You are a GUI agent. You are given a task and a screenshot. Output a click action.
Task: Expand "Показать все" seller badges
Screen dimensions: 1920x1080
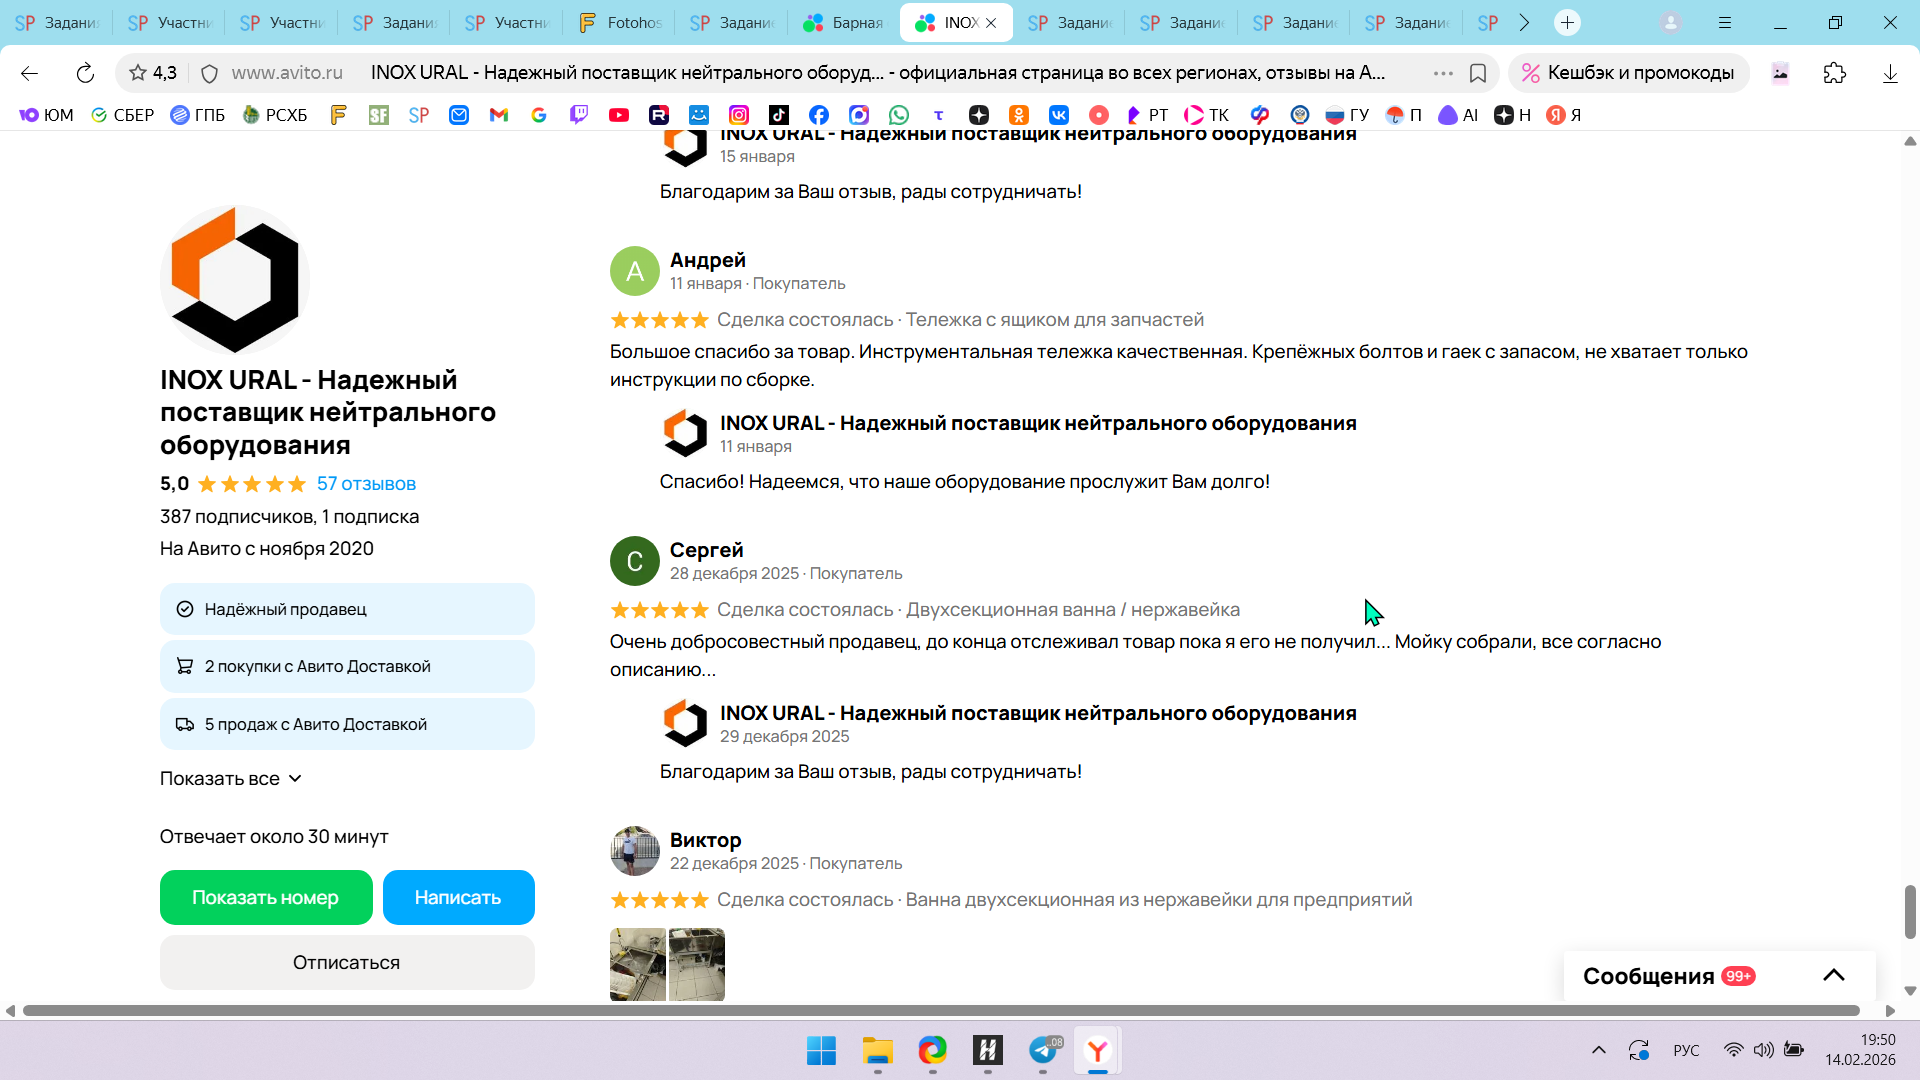[231, 778]
